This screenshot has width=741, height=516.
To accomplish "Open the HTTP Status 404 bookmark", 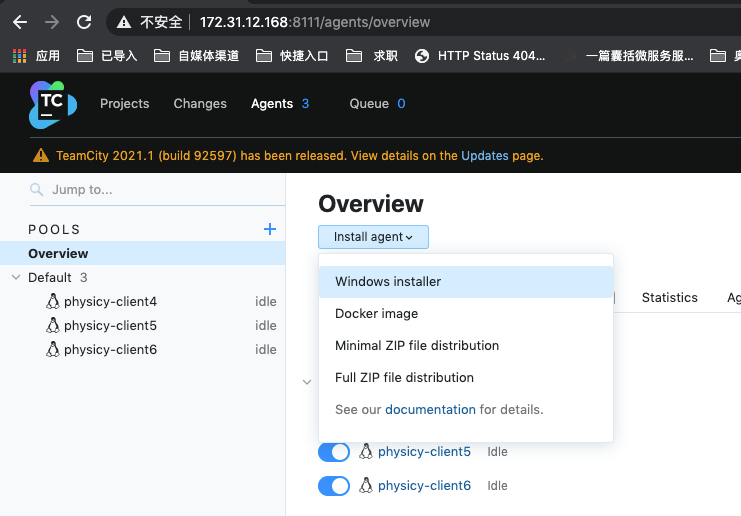I will [480, 56].
